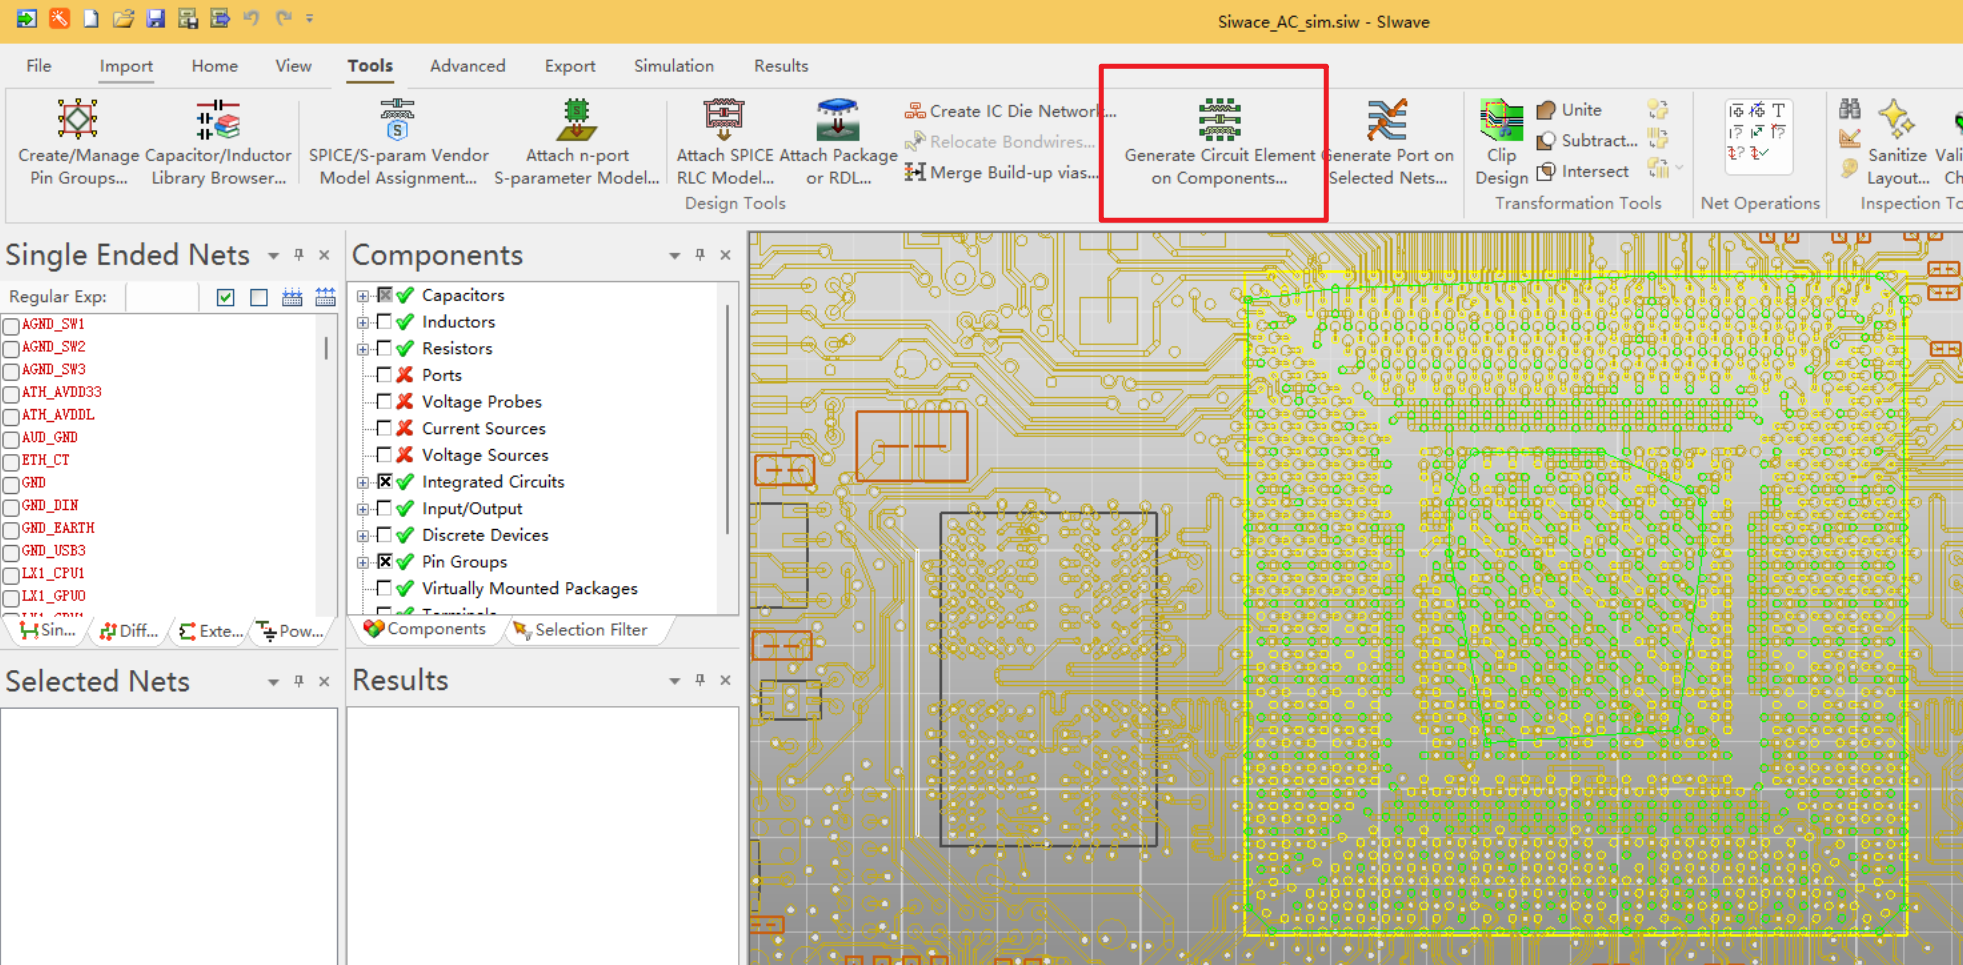Click Create IC Die Network

tap(1011, 111)
